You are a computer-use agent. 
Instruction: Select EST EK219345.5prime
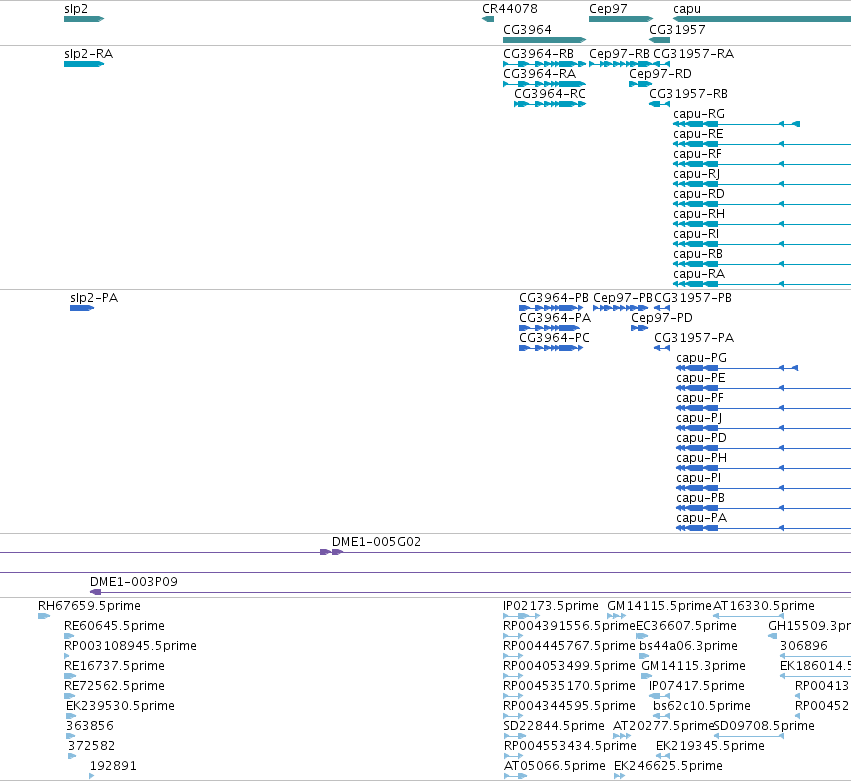coord(710,746)
